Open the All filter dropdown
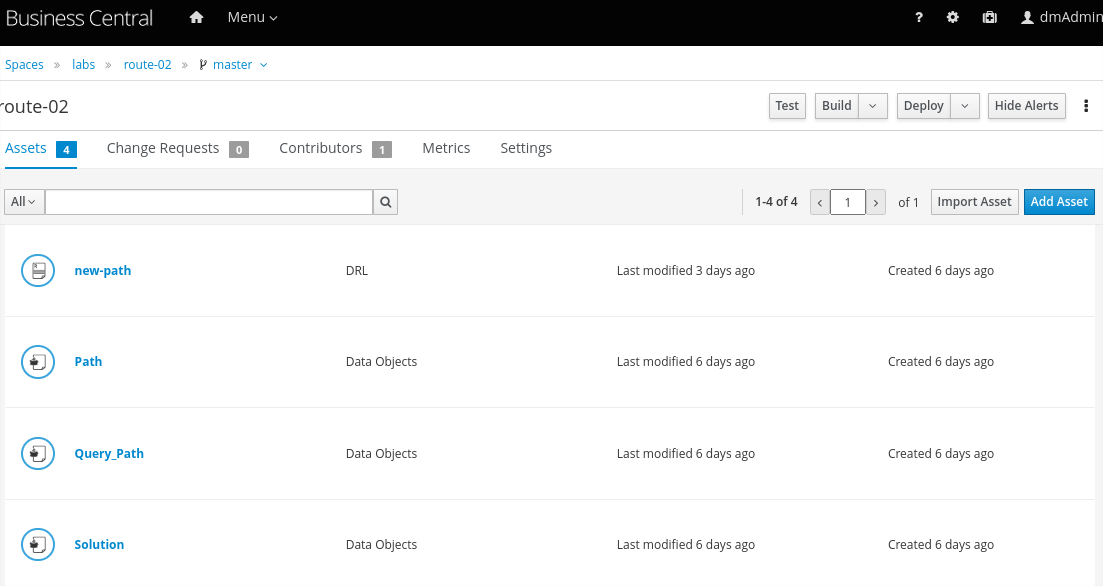Screen dimensions: 1103x586 [24, 202]
